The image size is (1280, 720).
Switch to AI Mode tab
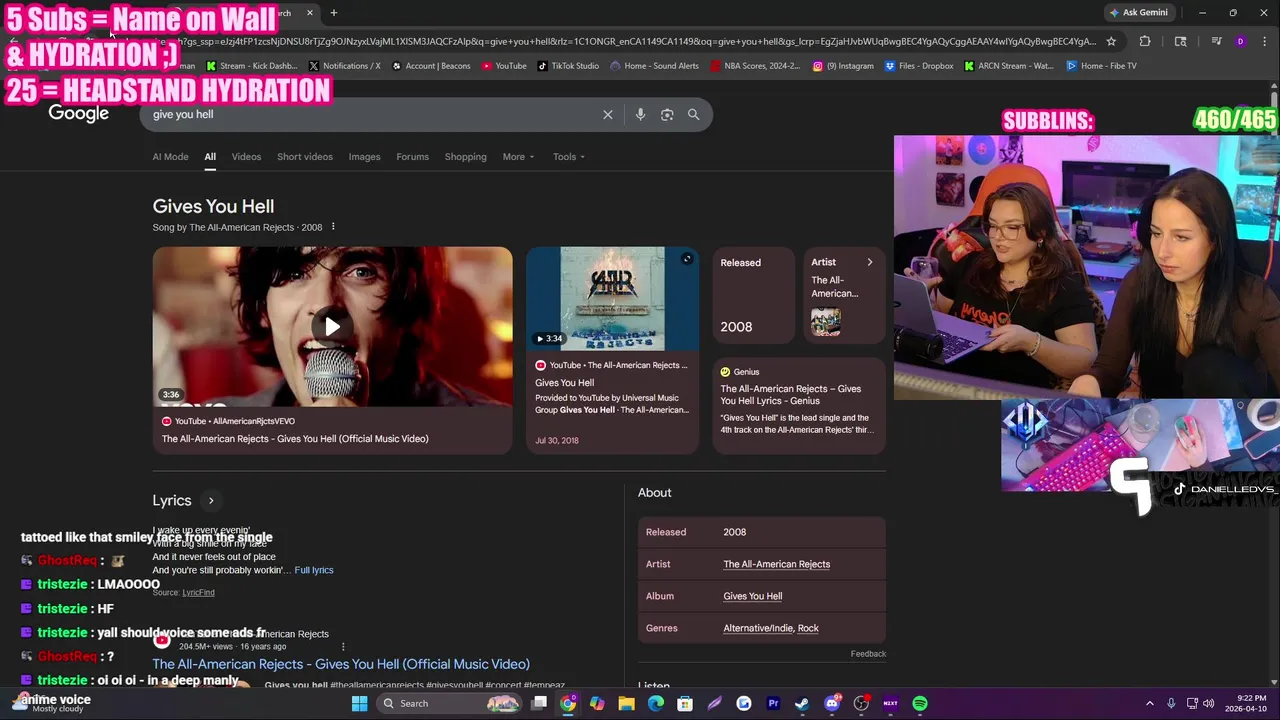pos(170,157)
